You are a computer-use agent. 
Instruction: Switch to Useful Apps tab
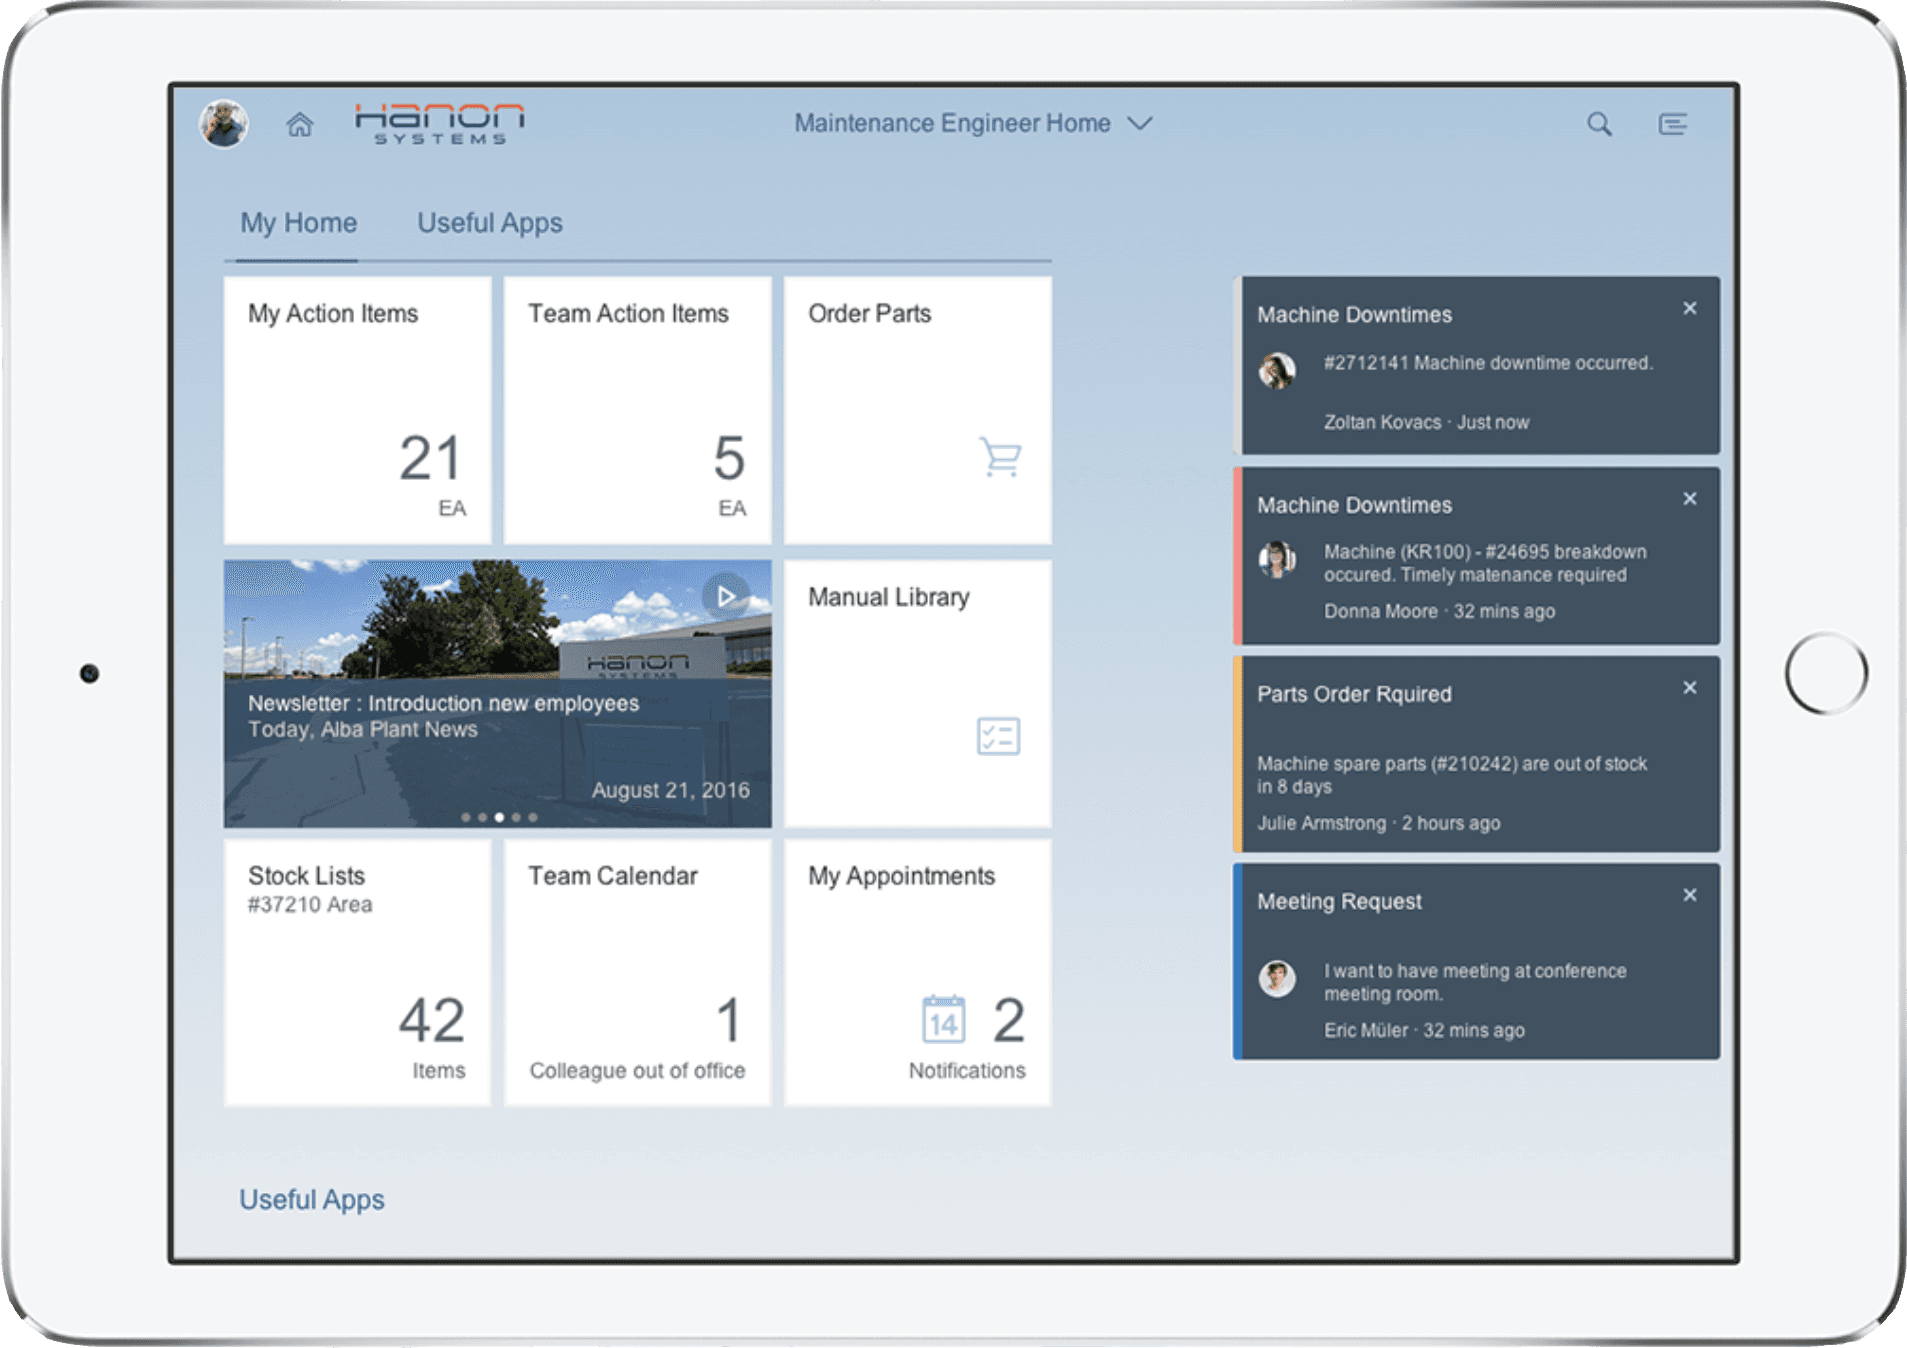click(x=490, y=223)
